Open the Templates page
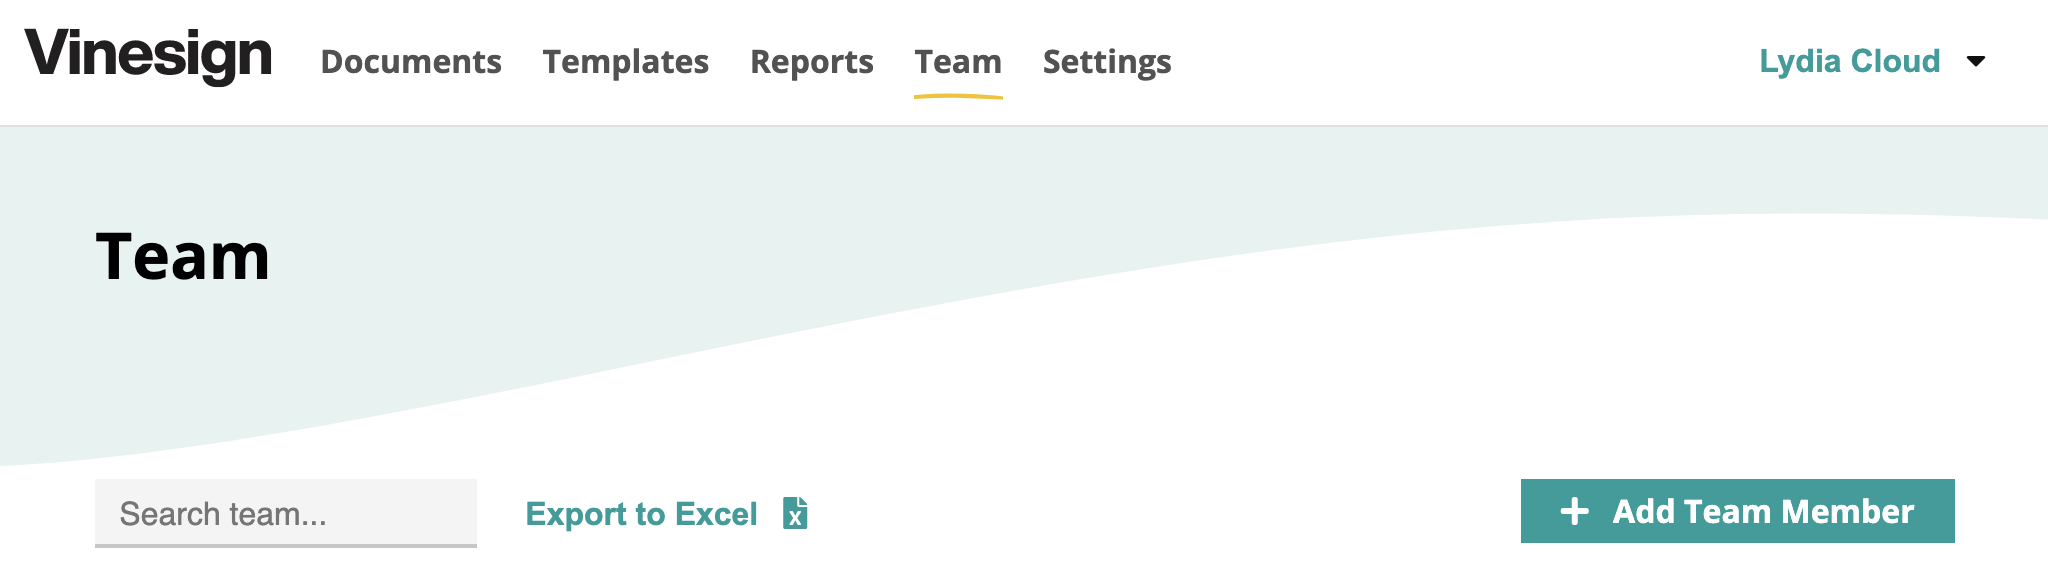The width and height of the screenshot is (2048, 578). coord(626,61)
